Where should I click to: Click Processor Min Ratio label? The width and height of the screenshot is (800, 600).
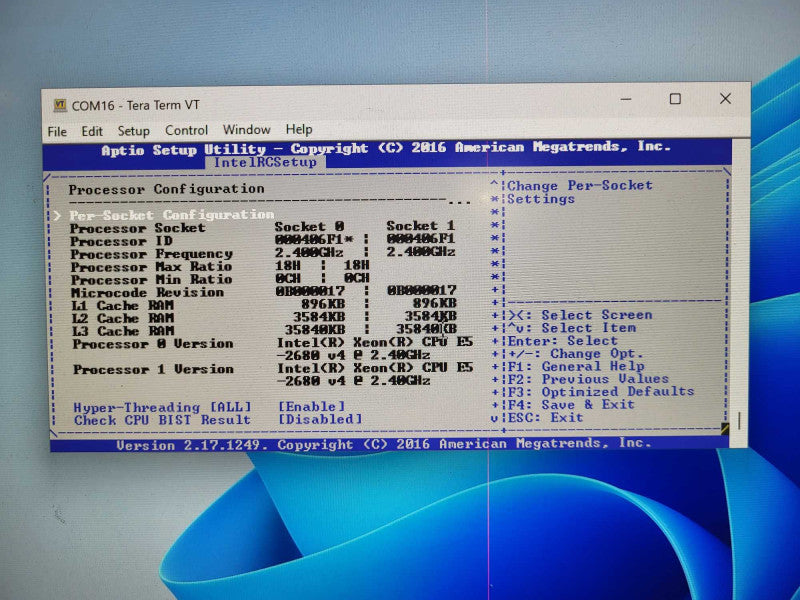[152, 280]
